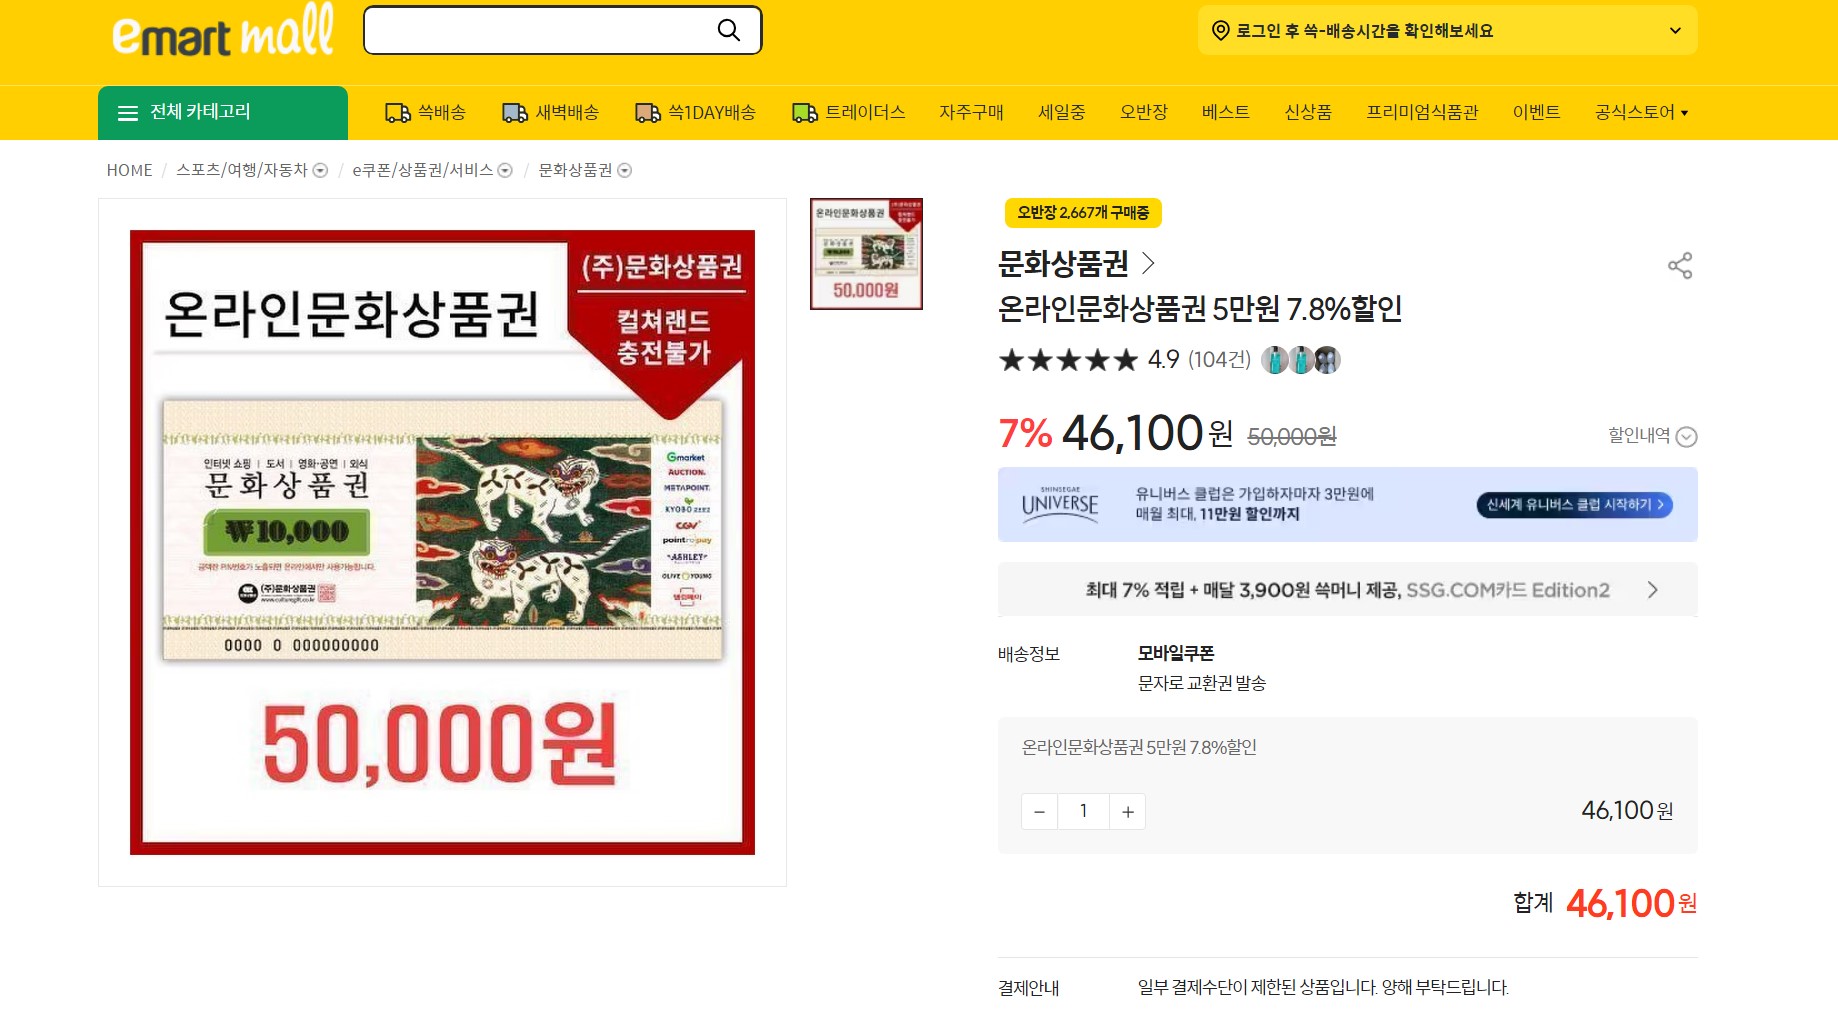Expand the delivery time dropdown
The height and width of the screenshot is (1016, 1838).
coord(1675,31)
